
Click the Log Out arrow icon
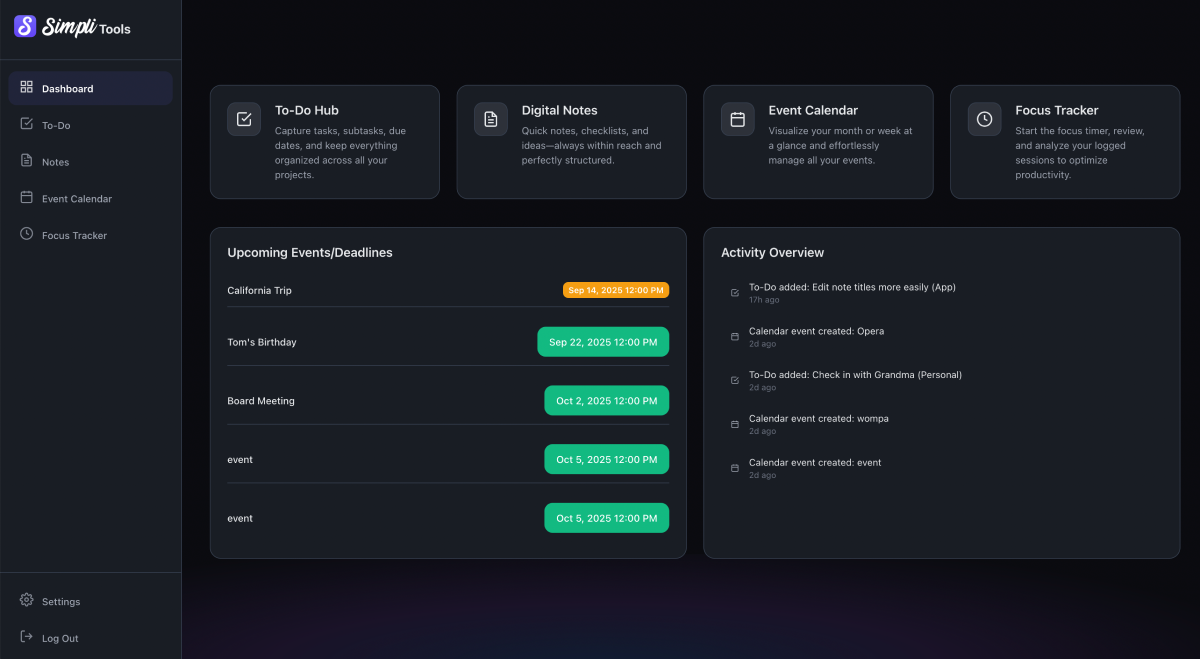pyautogui.click(x=27, y=637)
